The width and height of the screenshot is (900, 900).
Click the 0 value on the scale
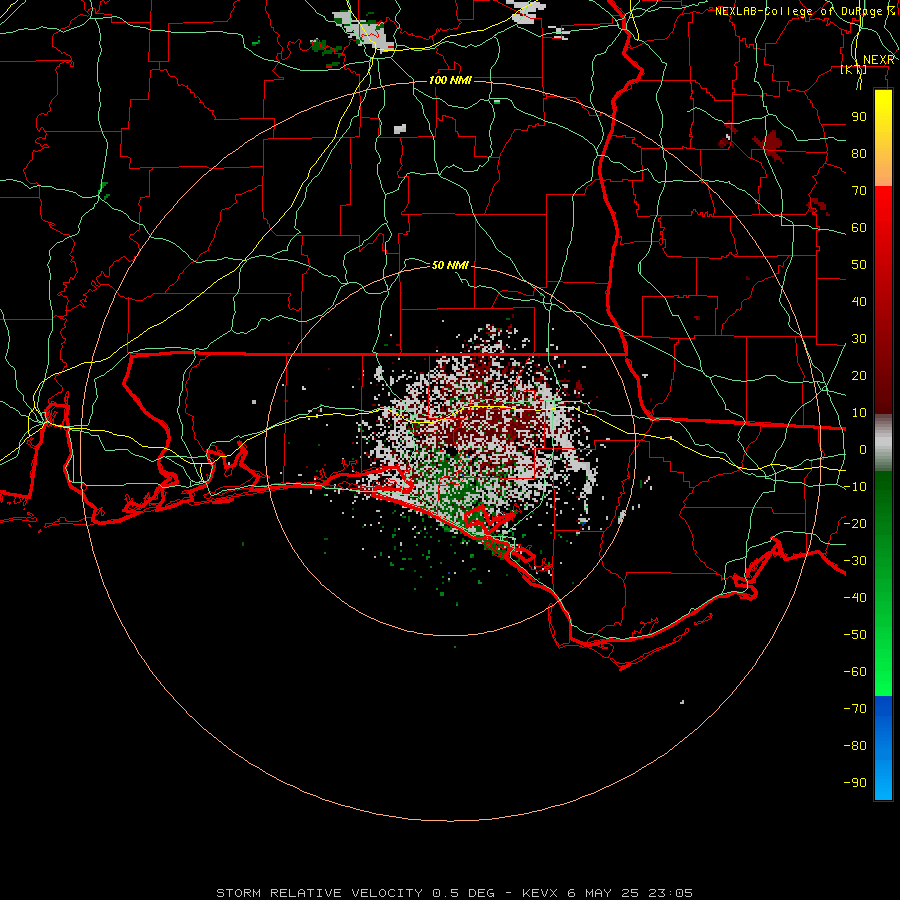pyautogui.click(x=863, y=450)
